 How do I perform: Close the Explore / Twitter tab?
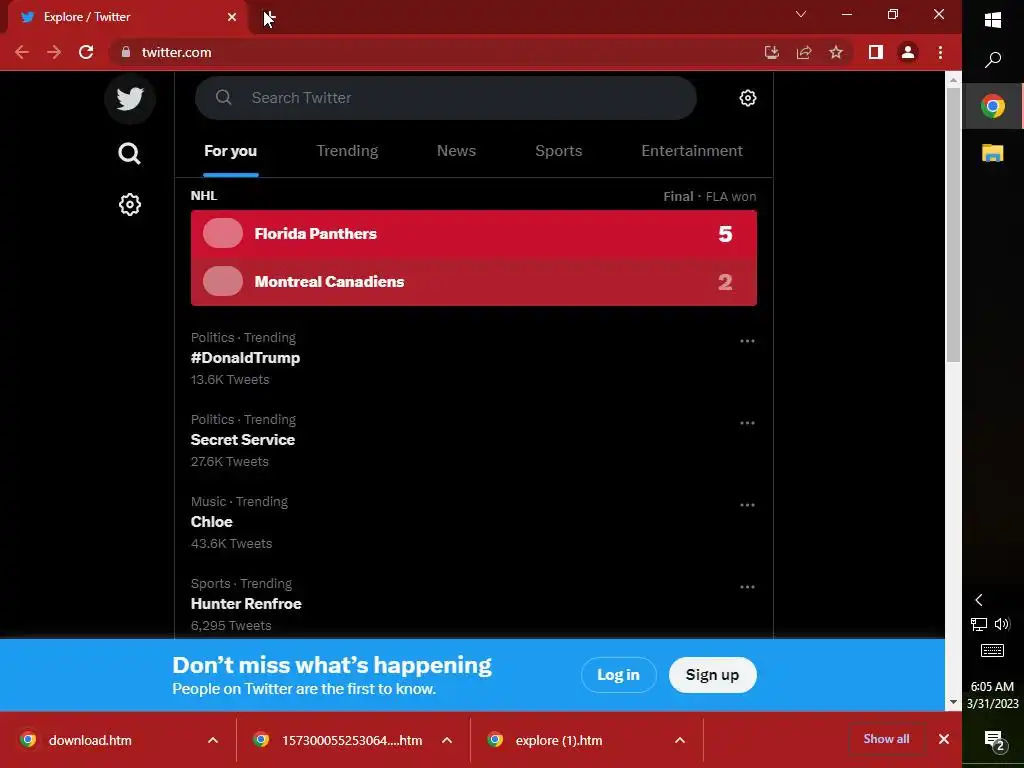[232, 17]
